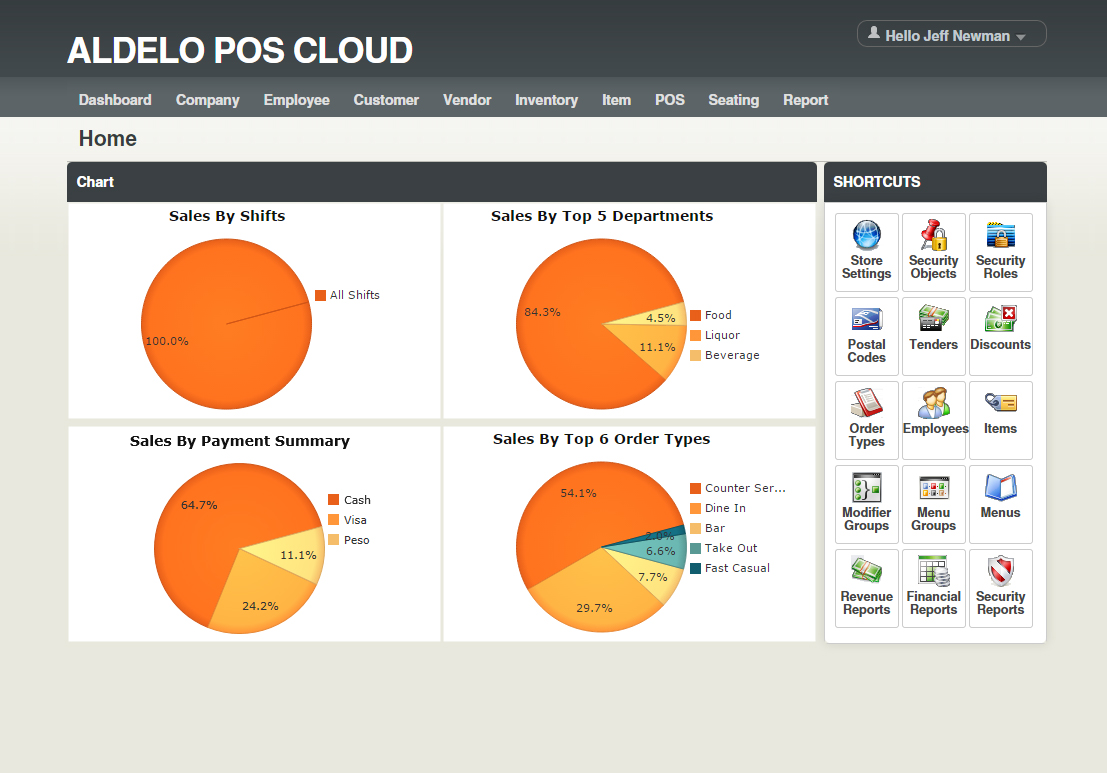Image resolution: width=1107 pixels, height=773 pixels.
Task: Click the Chart panel header
Action: pos(442,182)
